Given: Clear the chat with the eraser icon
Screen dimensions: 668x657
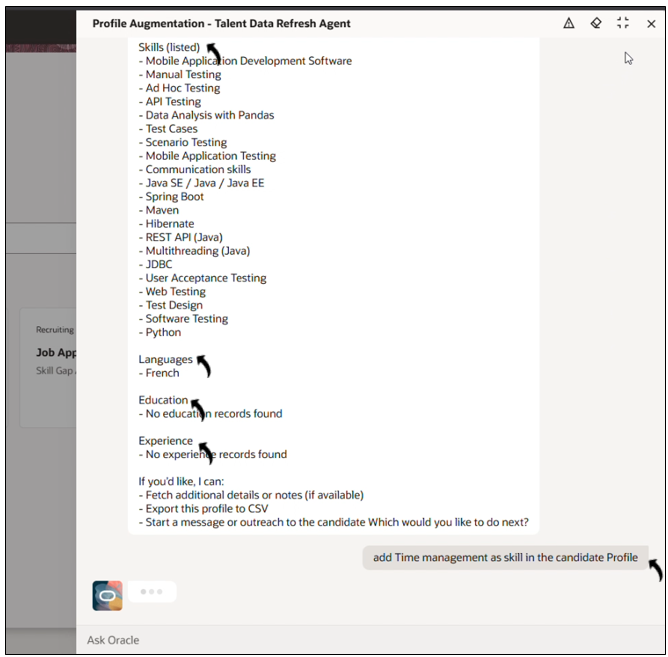Looking at the screenshot, I should click(596, 23).
